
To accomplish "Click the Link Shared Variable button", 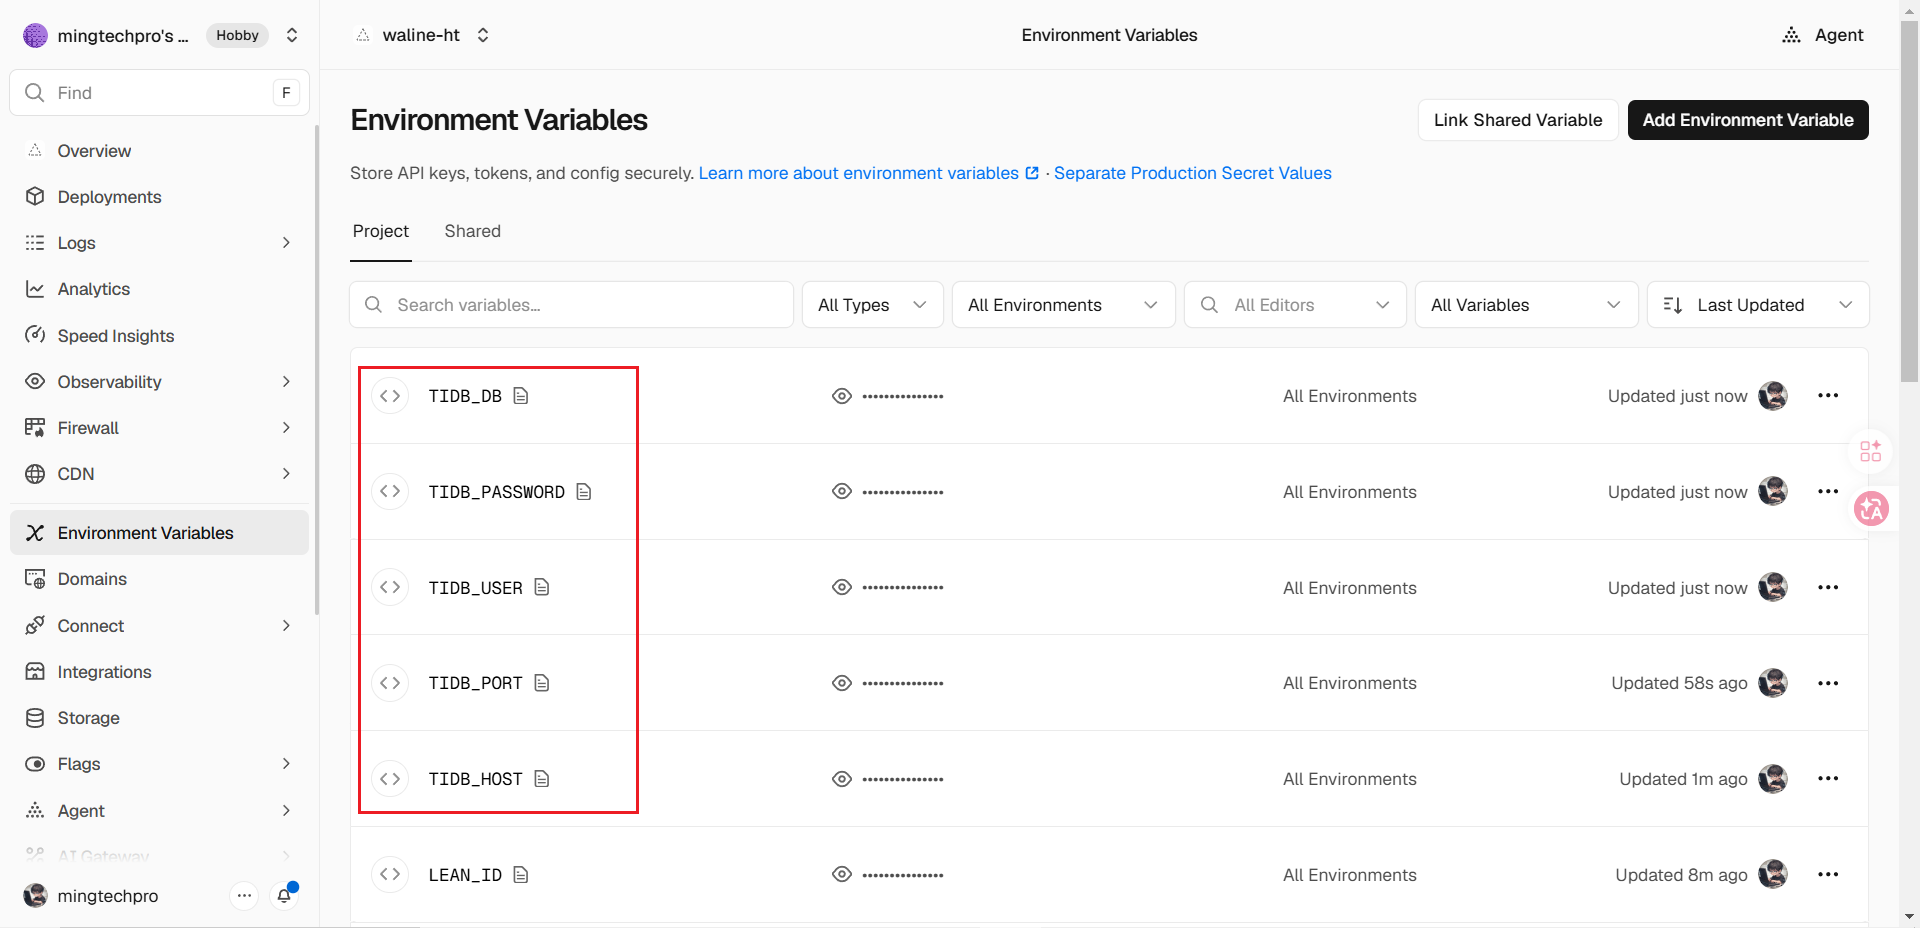I will [1518, 120].
